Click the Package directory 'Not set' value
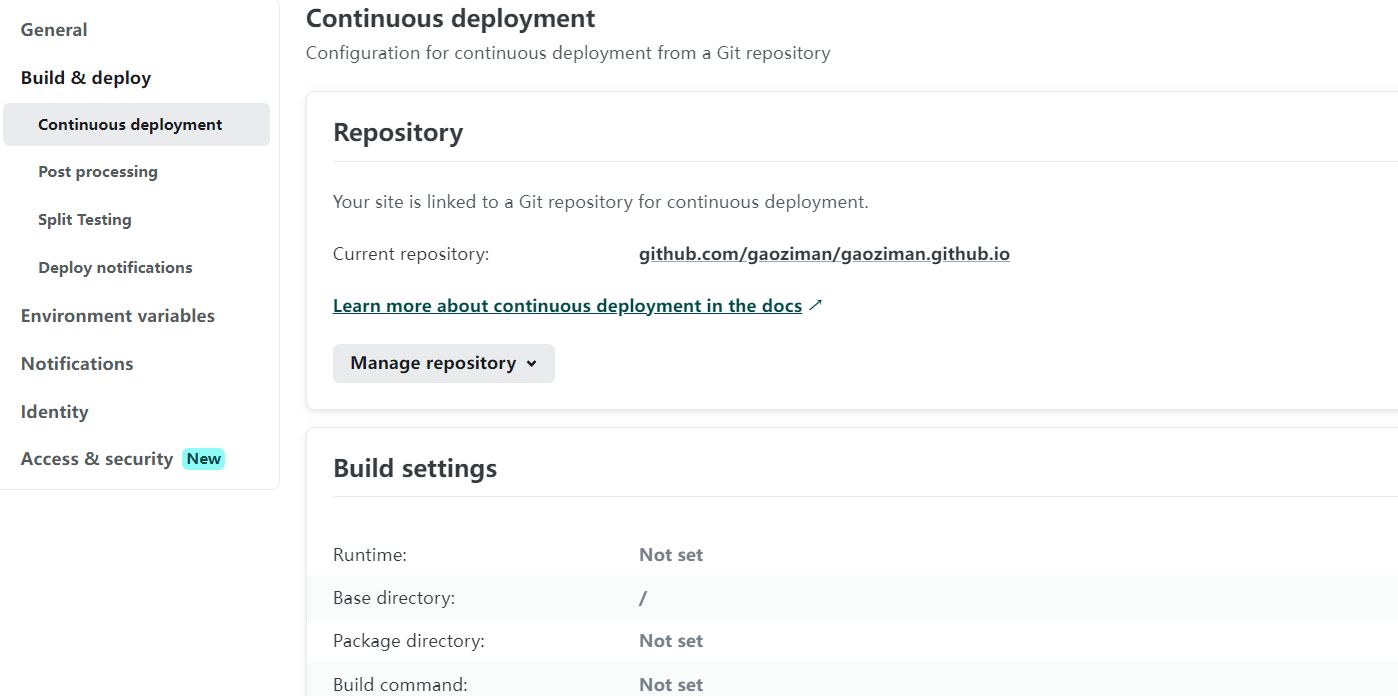Screen dimensions: 1398x696 [x=671, y=641]
